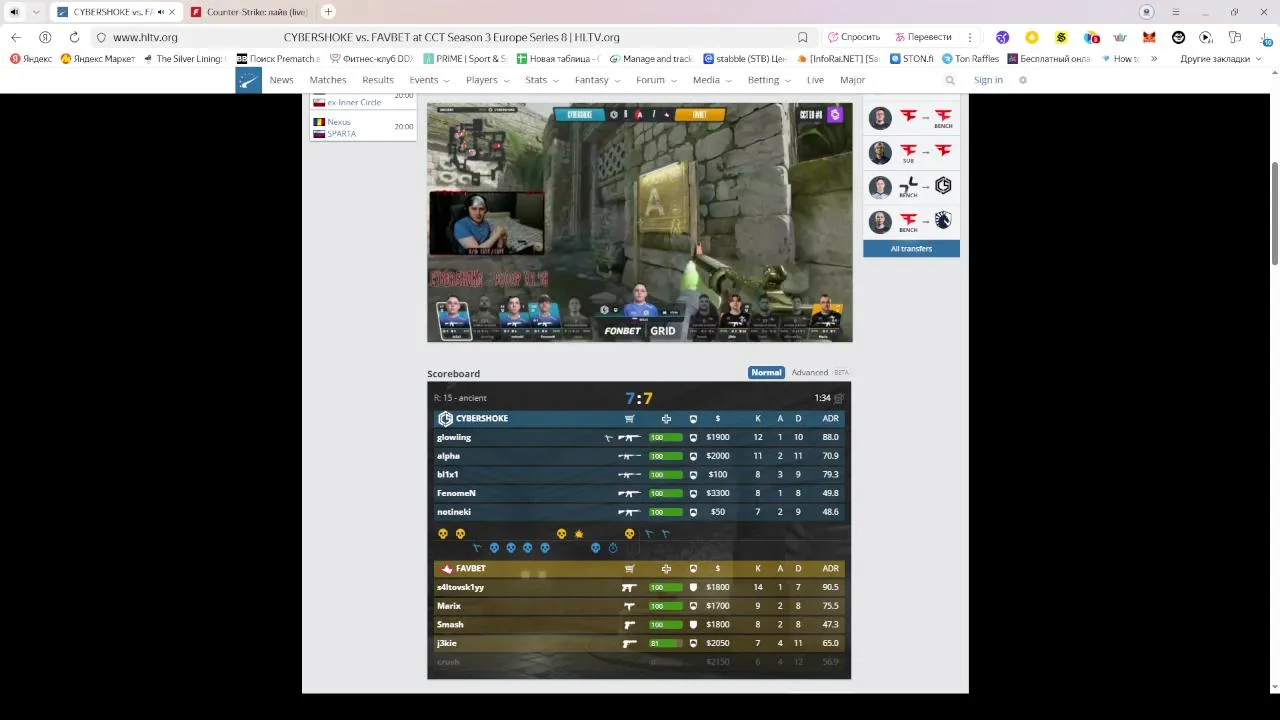Screen dimensions: 1280x720
Task: Click s4ltovsk1yy's green health bar
Action: pyautogui.click(x=666, y=588)
